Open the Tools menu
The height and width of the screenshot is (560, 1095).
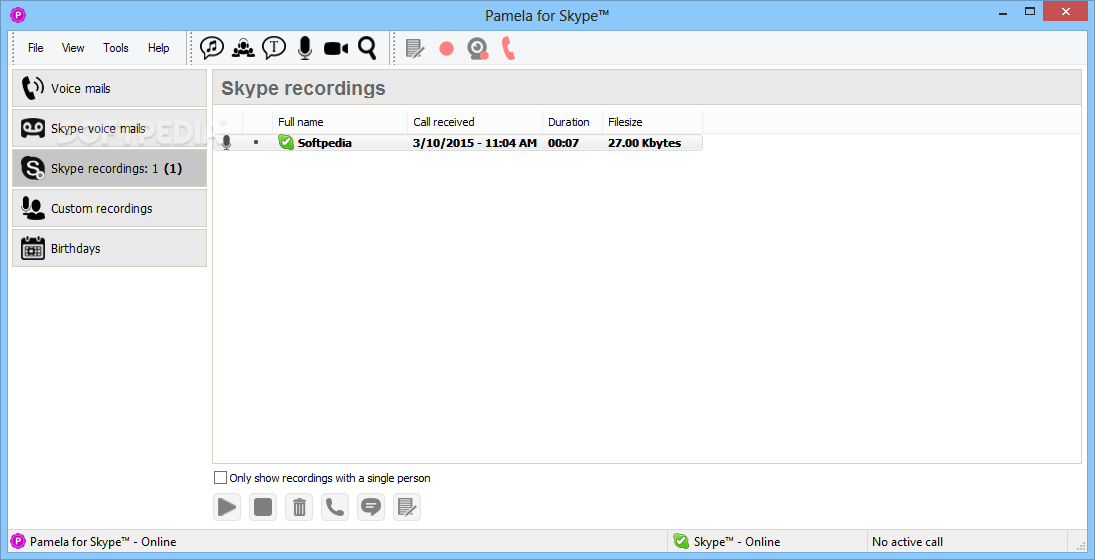[x=116, y=48]
